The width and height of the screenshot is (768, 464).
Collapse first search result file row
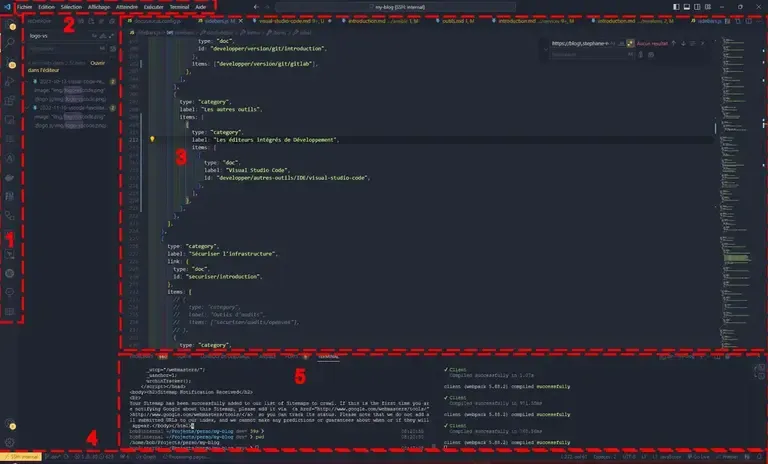(72, 81)
